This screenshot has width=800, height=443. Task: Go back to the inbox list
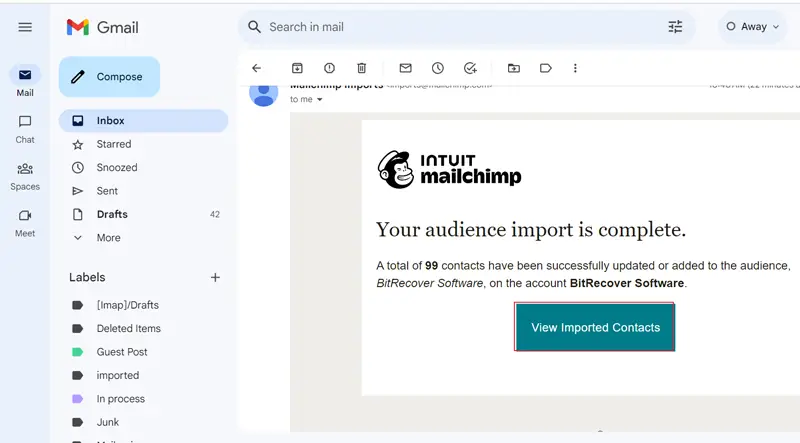(256, 68)
